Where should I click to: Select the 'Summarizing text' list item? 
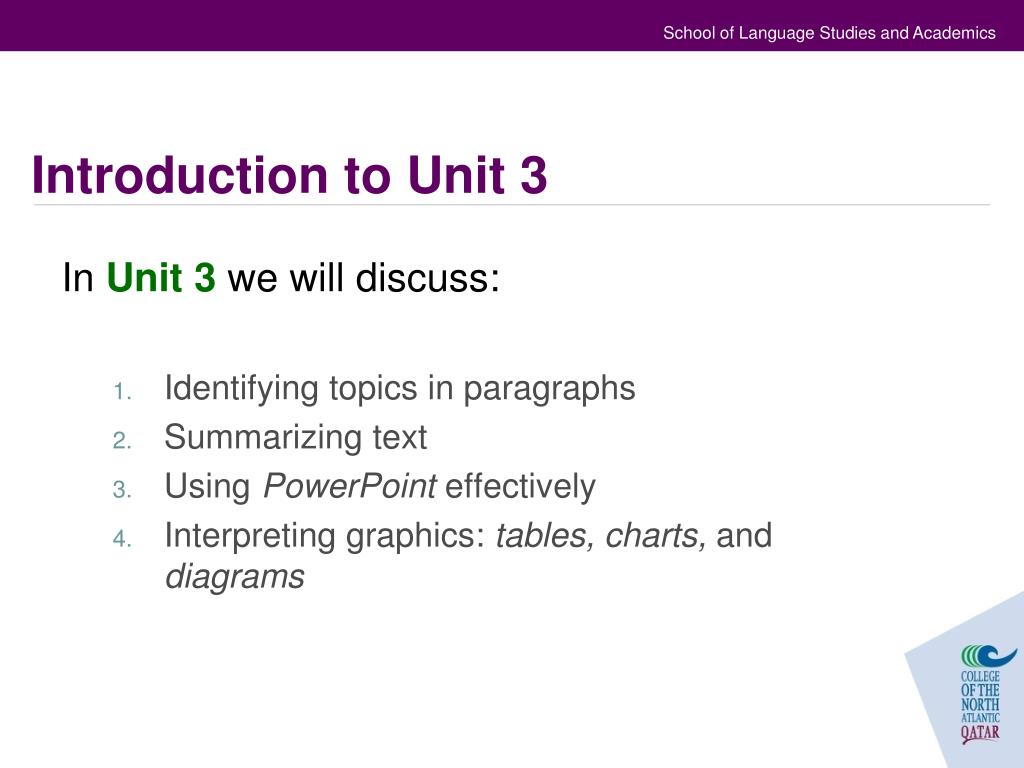295,437
